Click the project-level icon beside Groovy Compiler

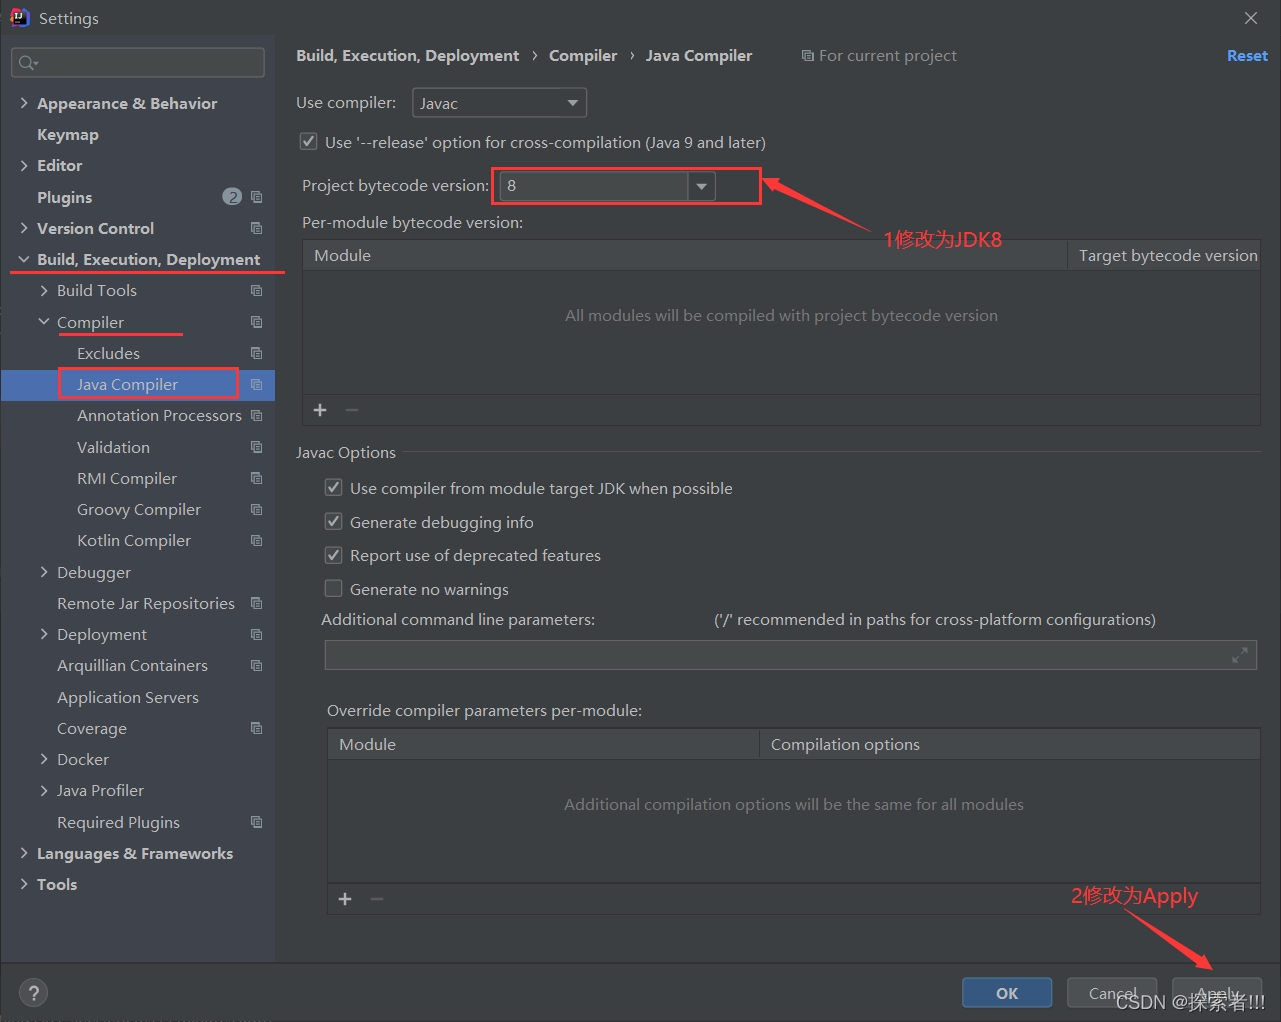(x=257, y=509)
